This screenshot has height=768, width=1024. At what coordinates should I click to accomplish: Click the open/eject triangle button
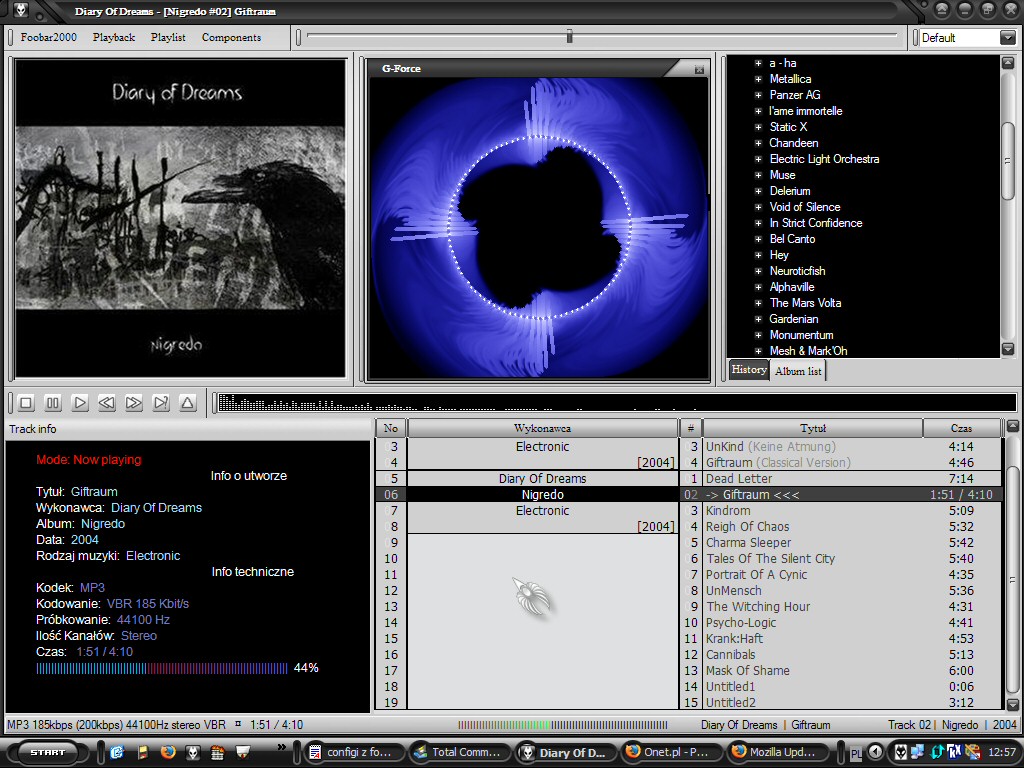[188, 403]
